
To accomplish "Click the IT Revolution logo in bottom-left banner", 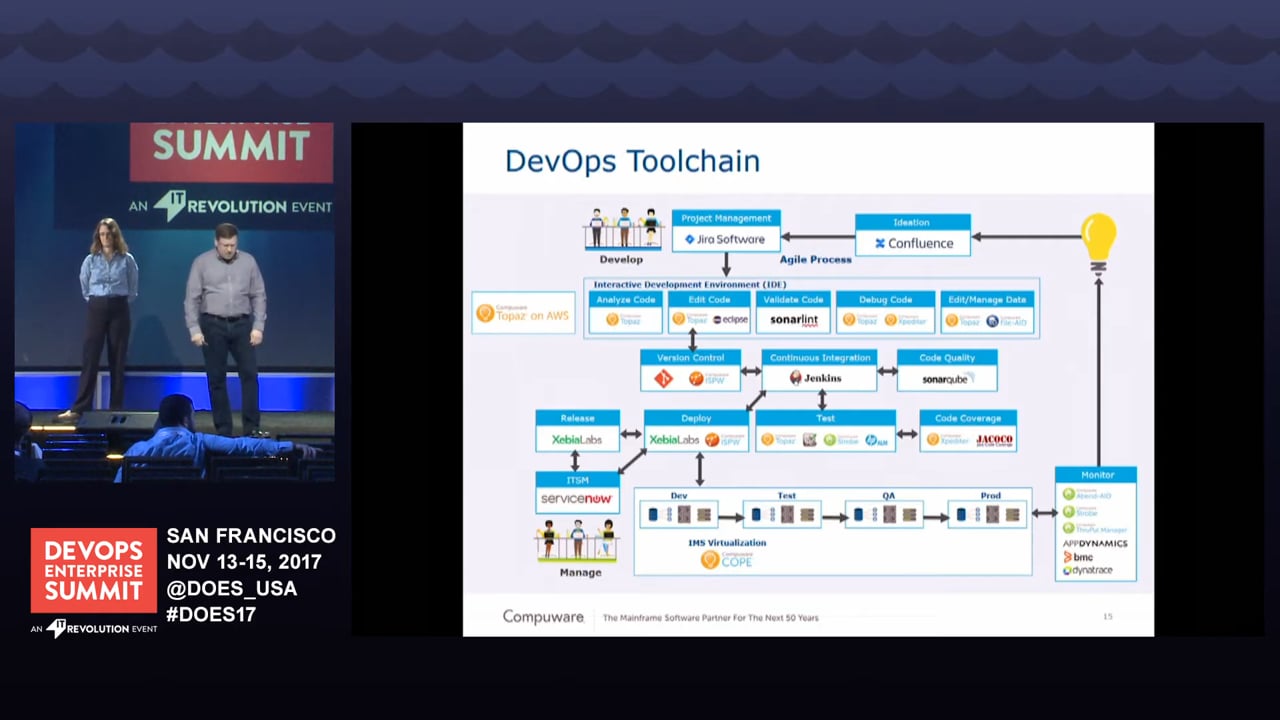I will 94,629.
